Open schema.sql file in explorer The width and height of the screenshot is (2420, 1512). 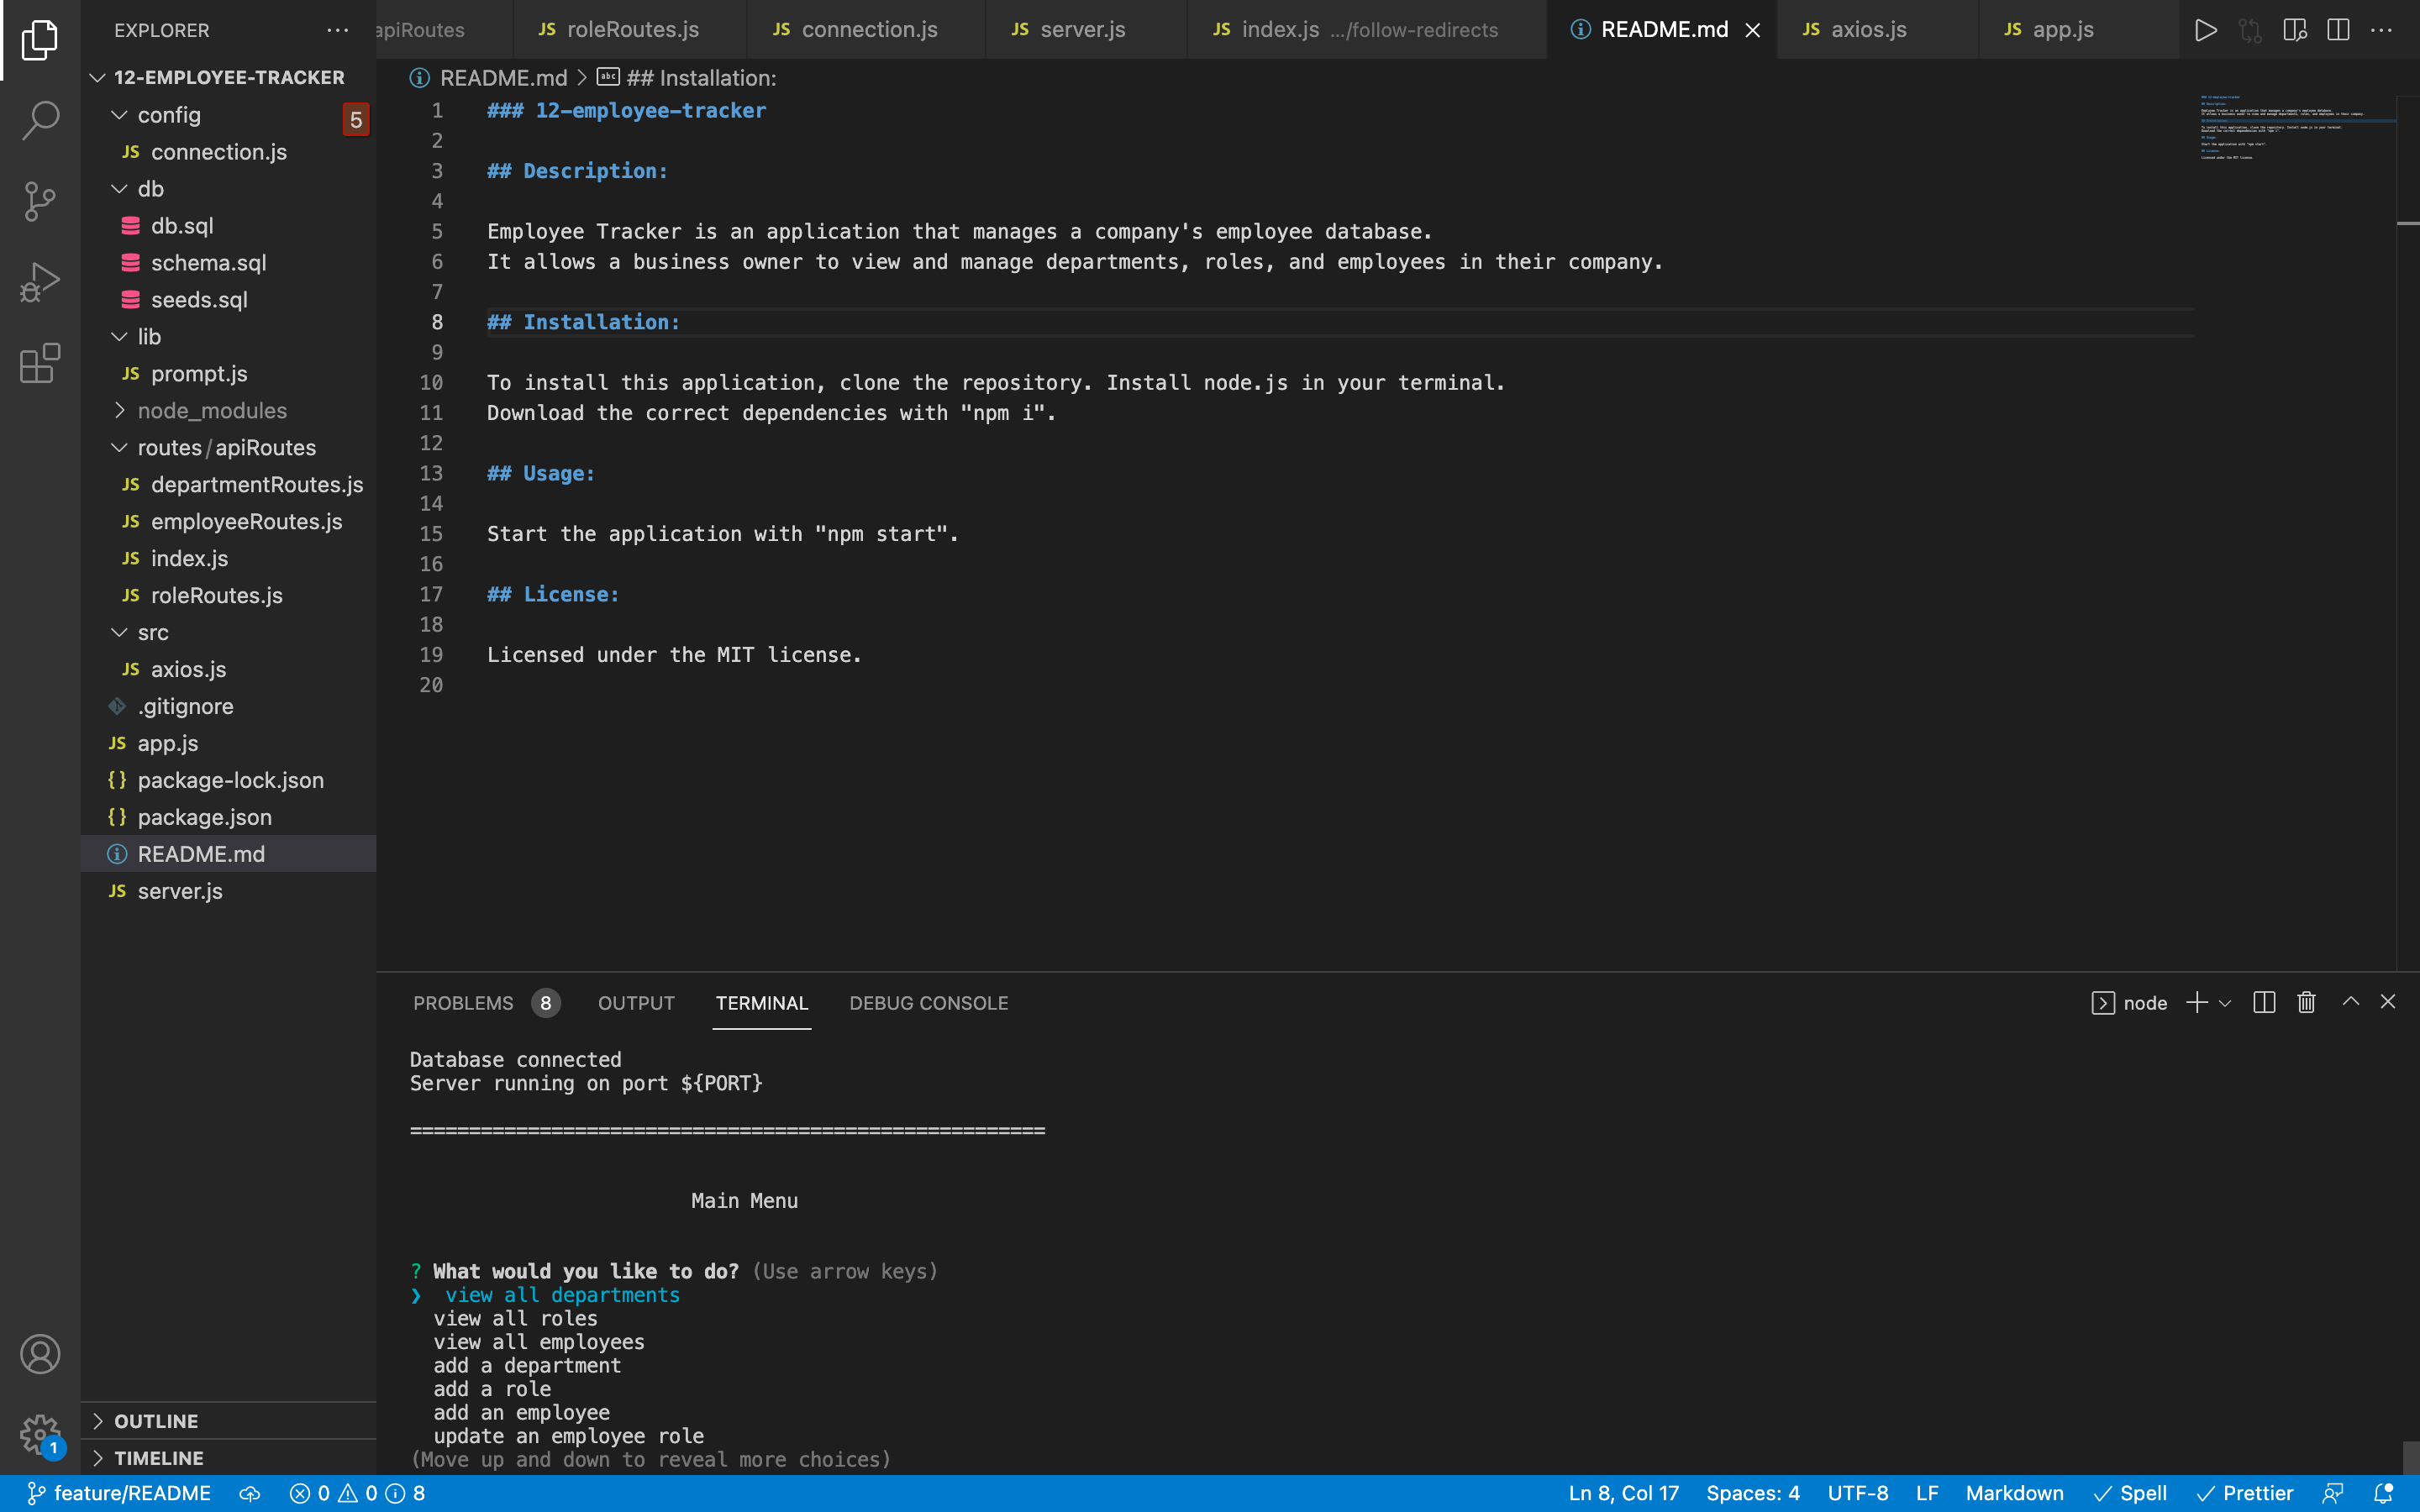pos(228,263)
